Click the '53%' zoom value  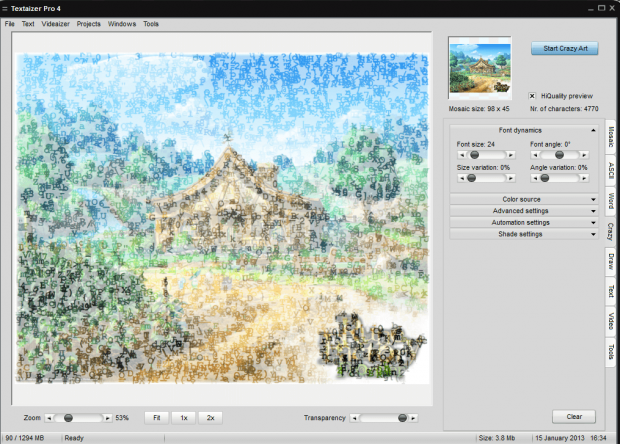[x=122, y=418]
